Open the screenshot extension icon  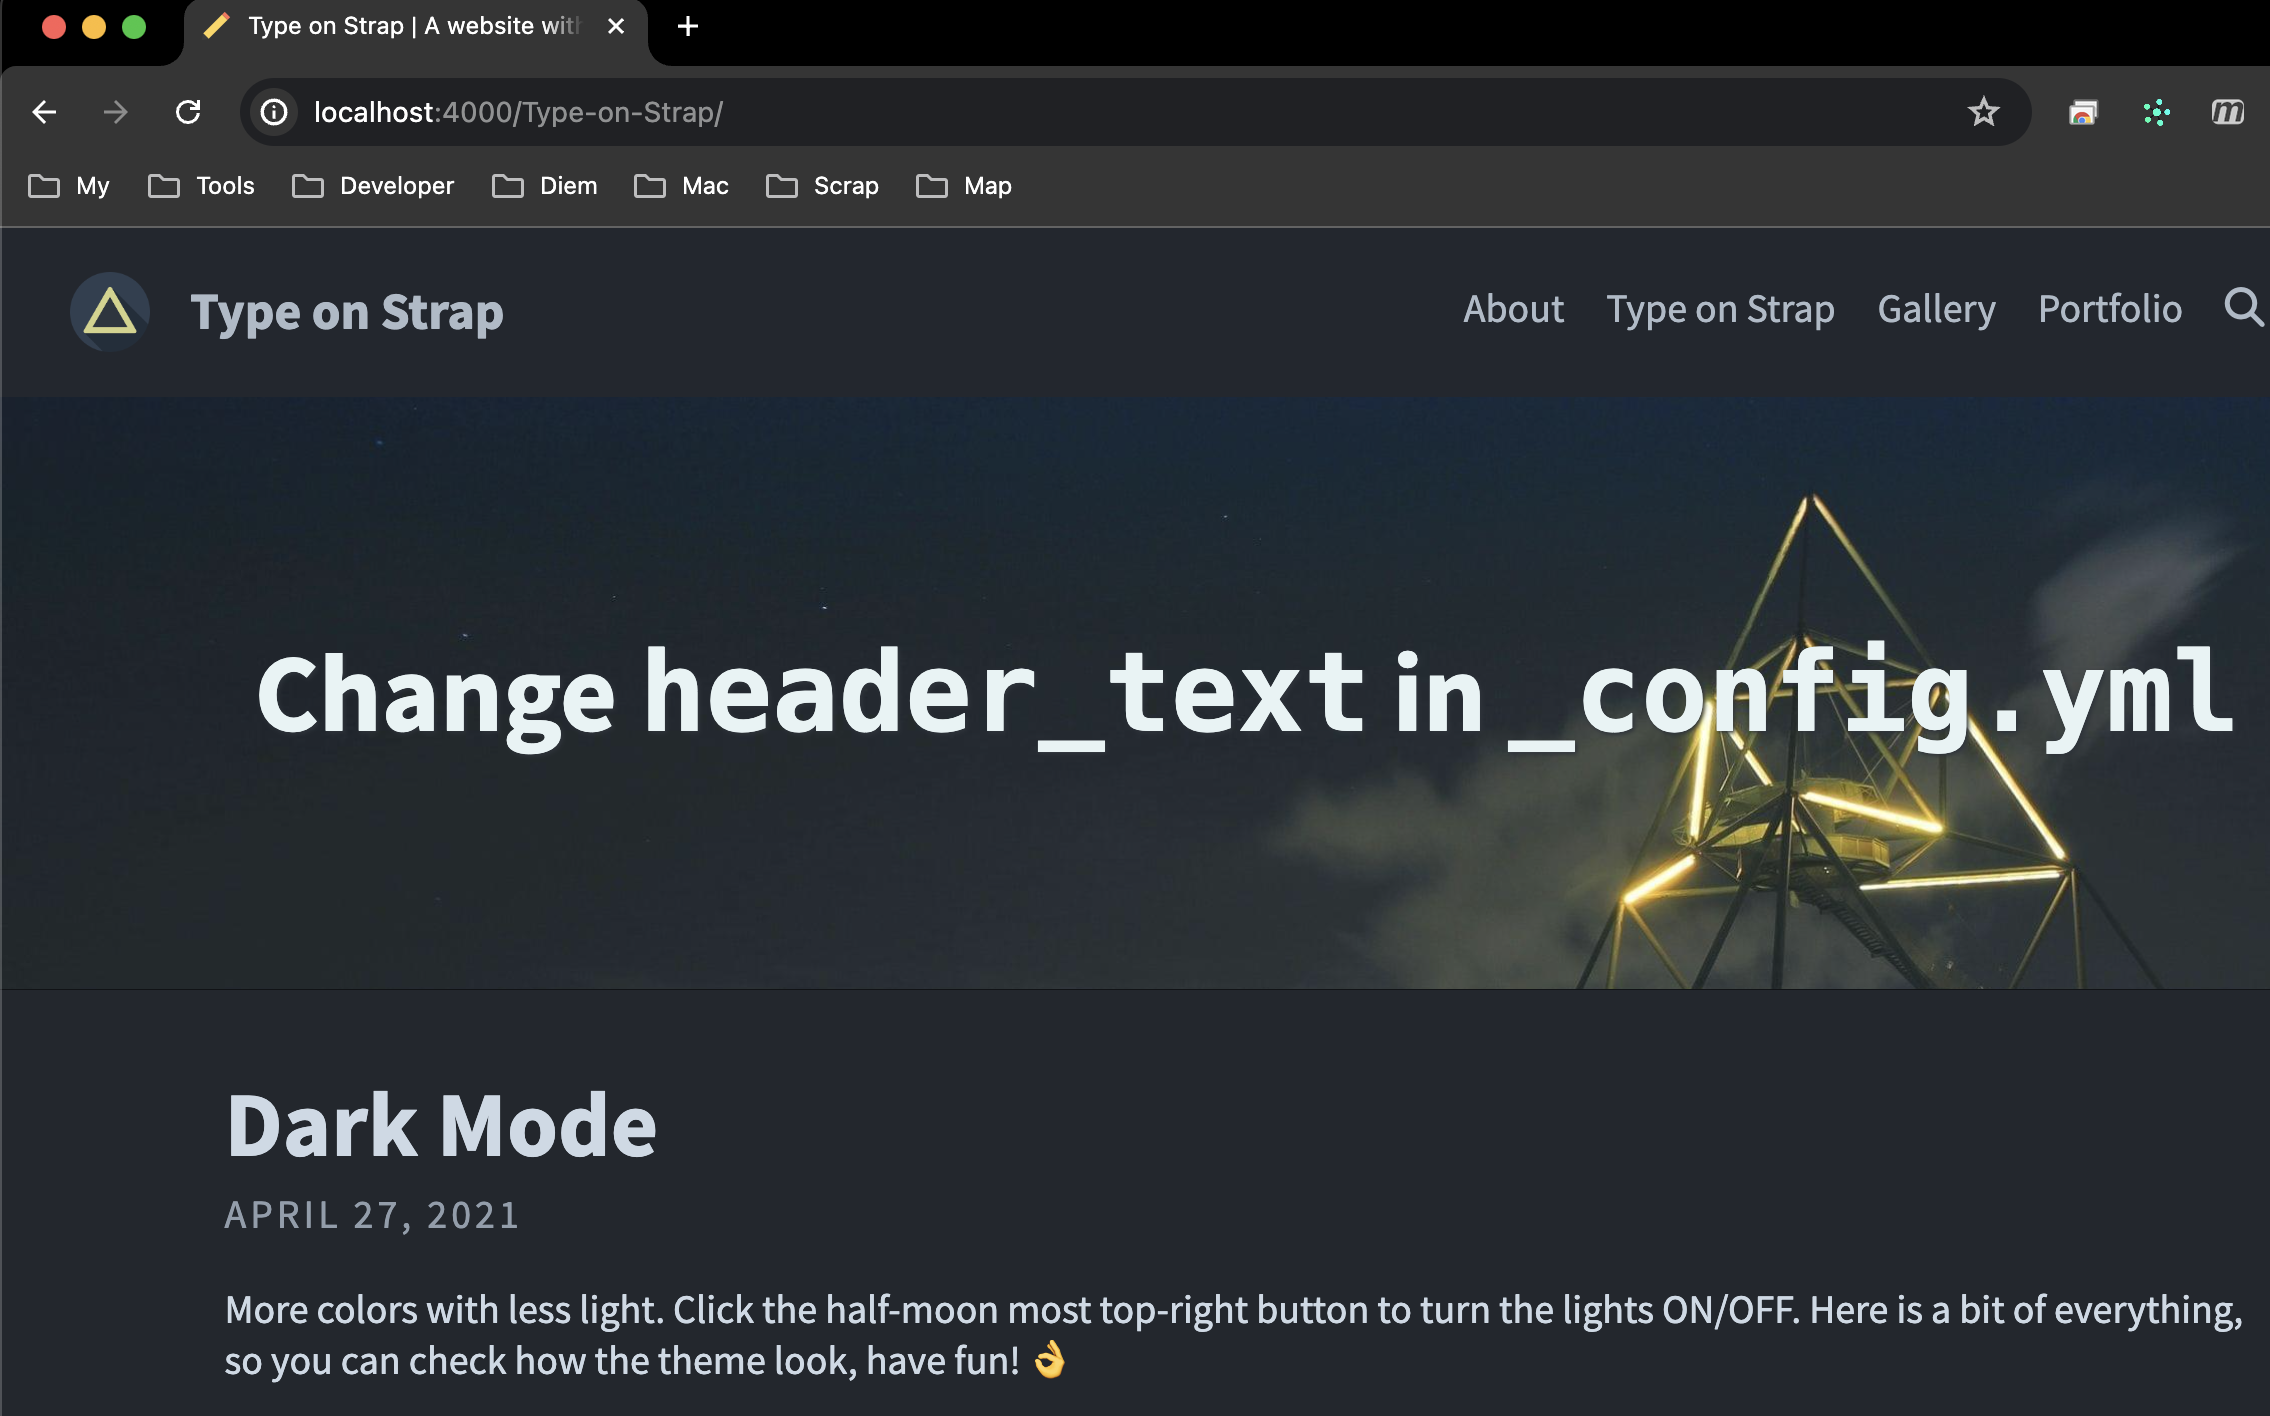click(x=2084, y=112)
